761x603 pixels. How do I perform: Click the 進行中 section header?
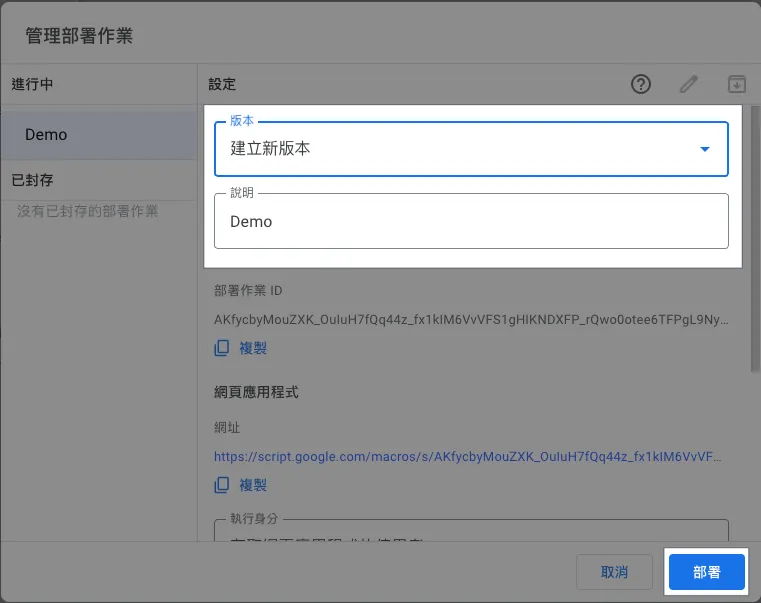(x=32, y=84)
